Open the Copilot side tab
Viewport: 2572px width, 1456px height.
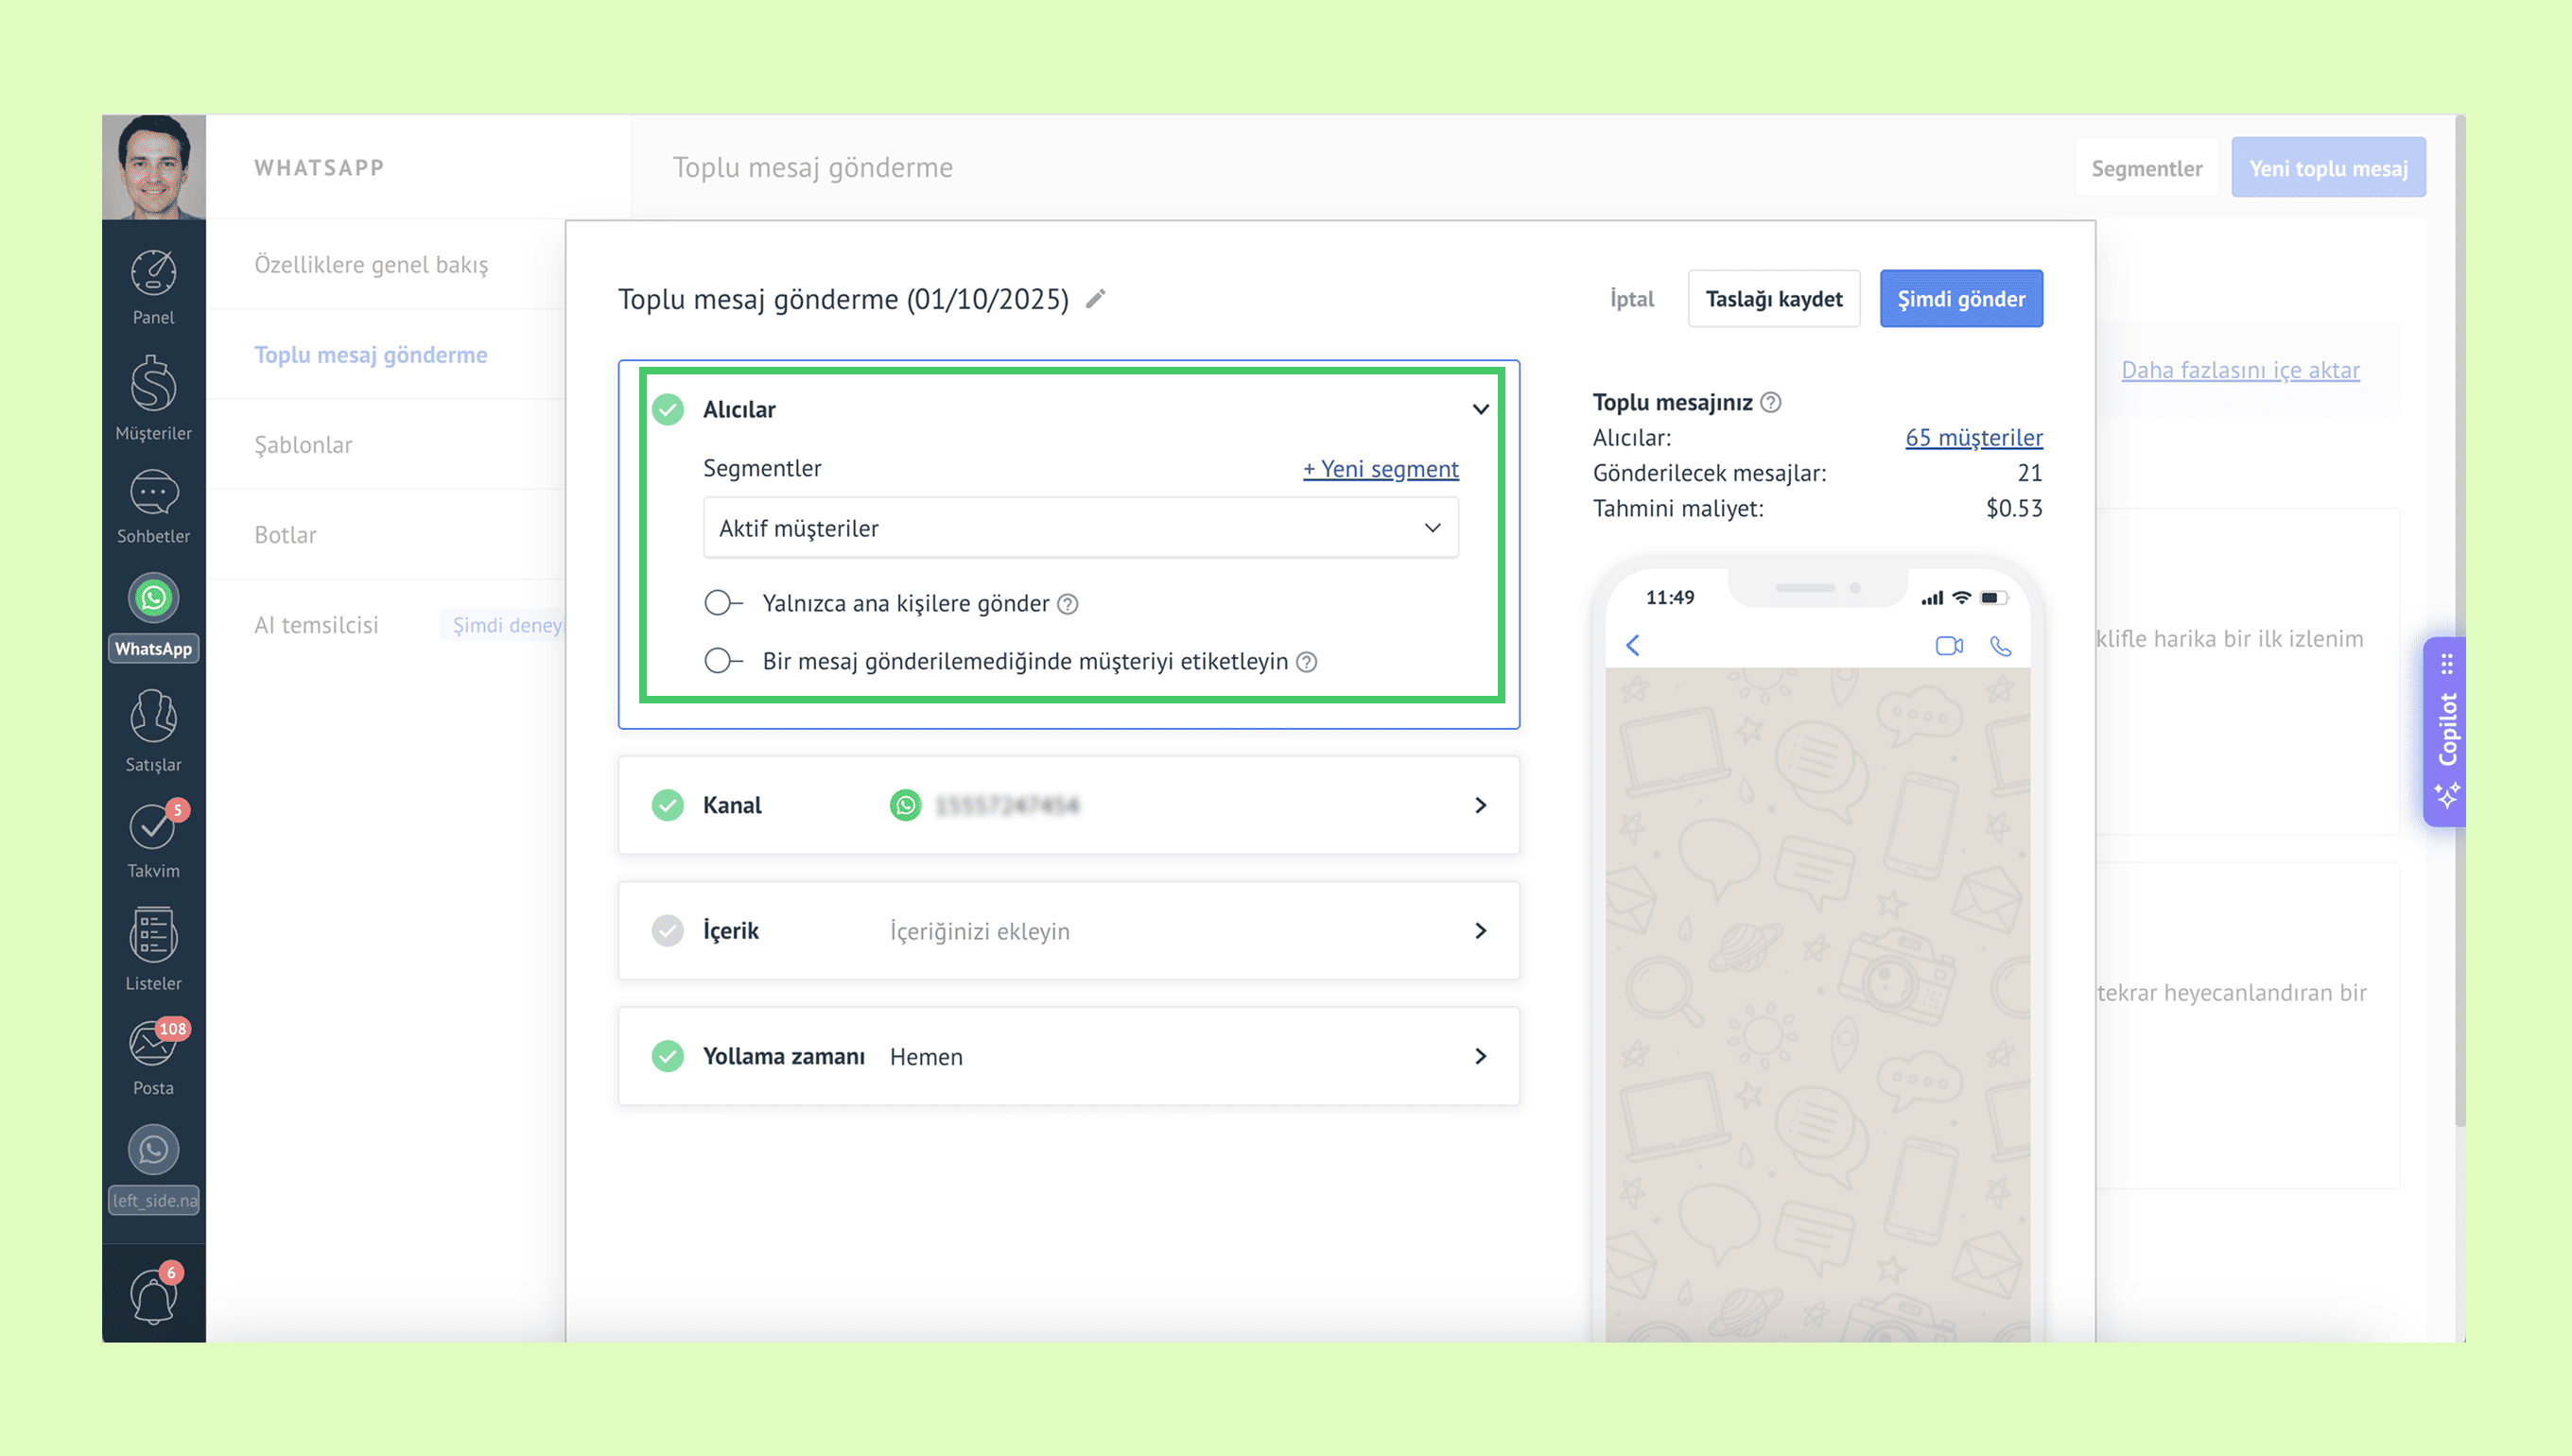point(2447,731)
